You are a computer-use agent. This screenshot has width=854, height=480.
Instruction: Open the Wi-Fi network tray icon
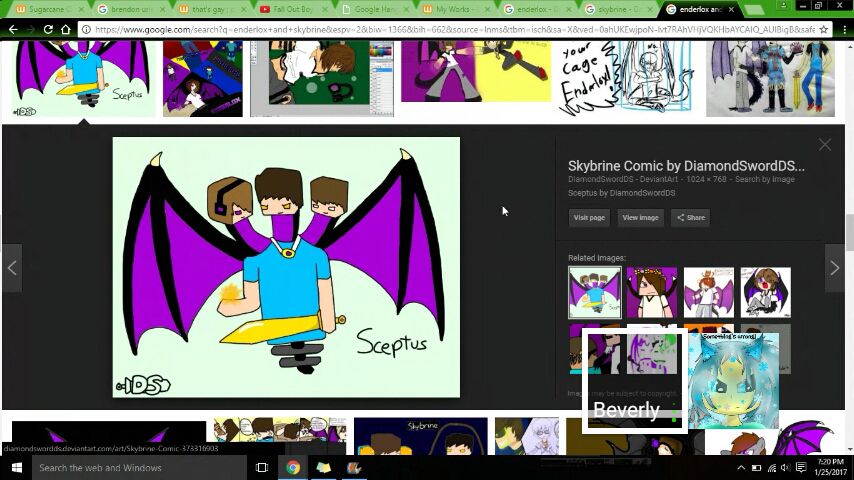[772, 467]
